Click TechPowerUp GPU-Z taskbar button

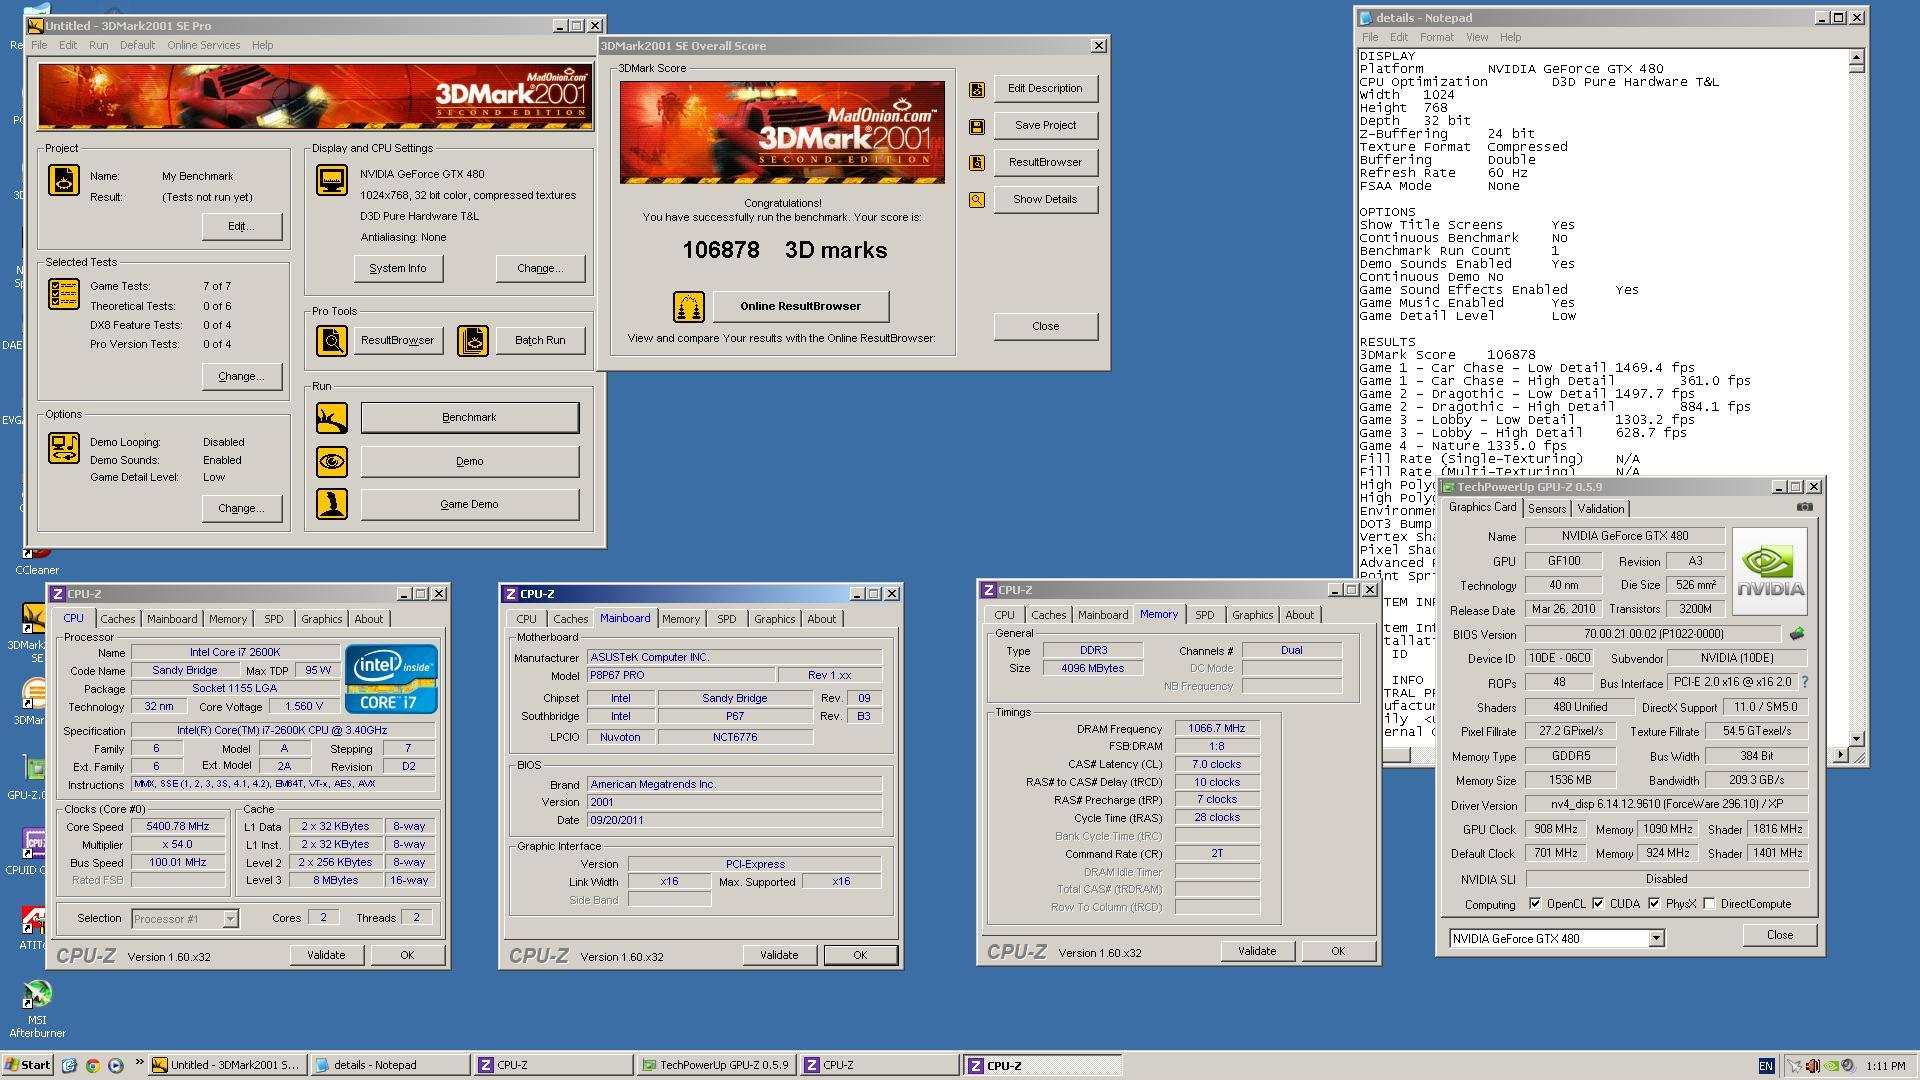point(716,1065)
